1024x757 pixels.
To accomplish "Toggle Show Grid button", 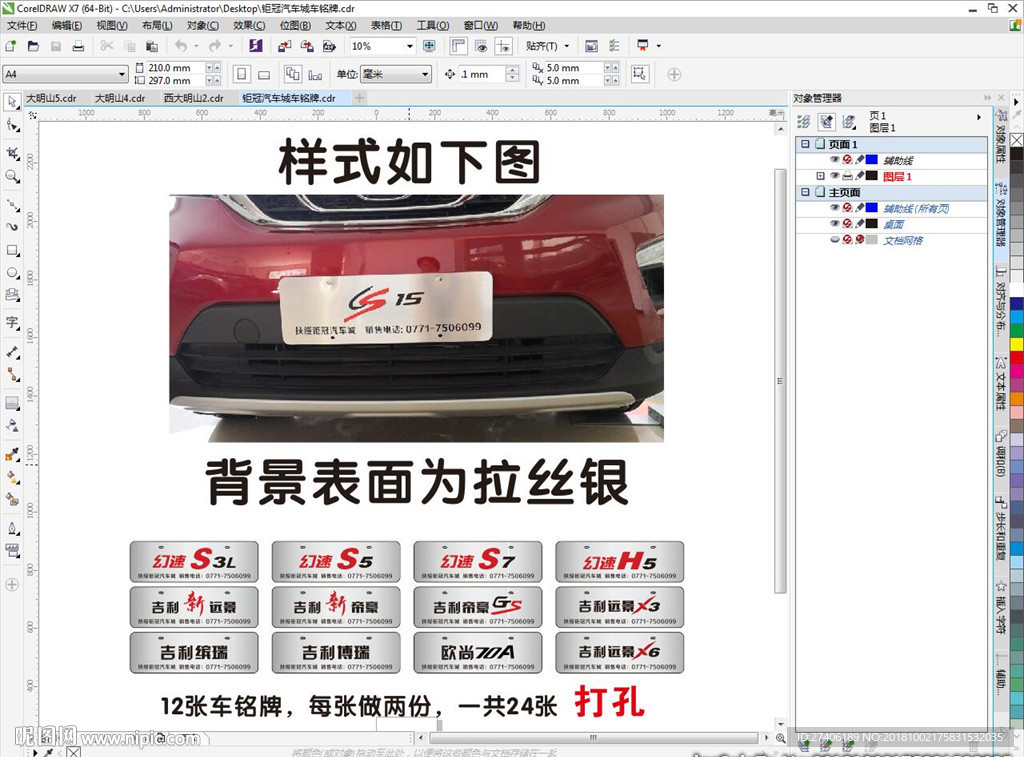I will (x=481, y=46).
